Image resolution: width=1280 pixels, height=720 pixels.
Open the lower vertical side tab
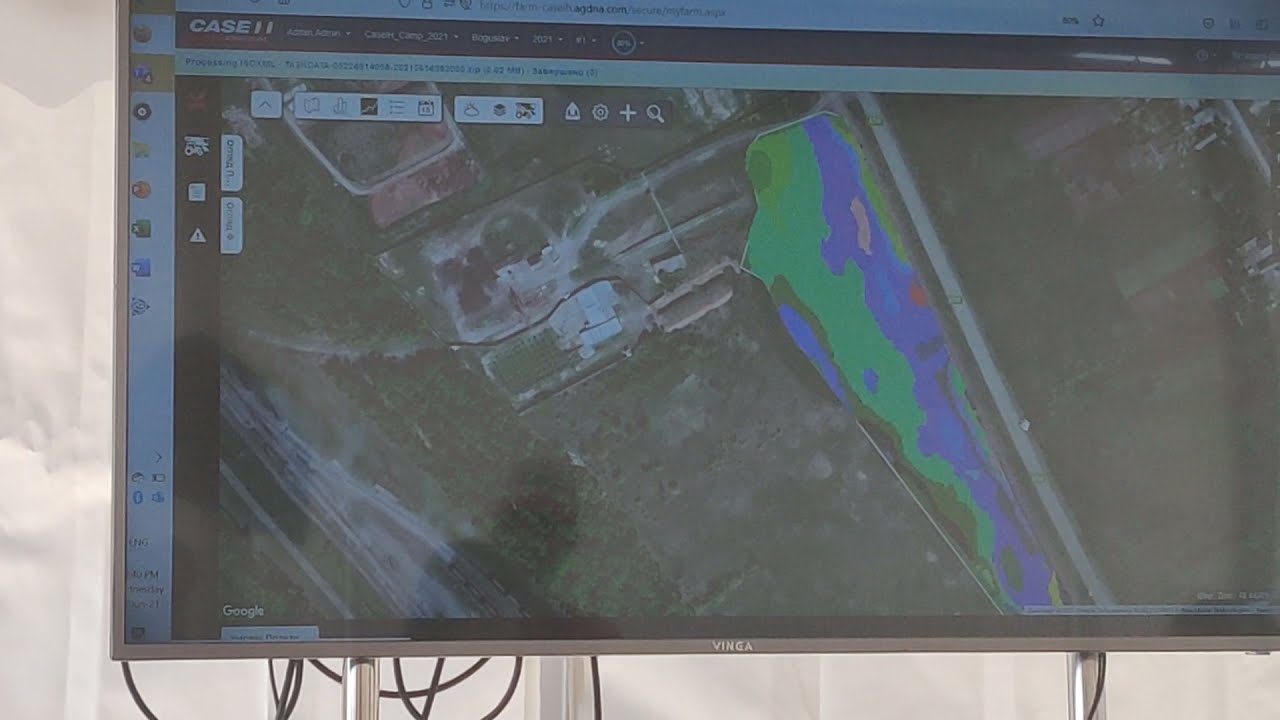[x=231, y=225]
